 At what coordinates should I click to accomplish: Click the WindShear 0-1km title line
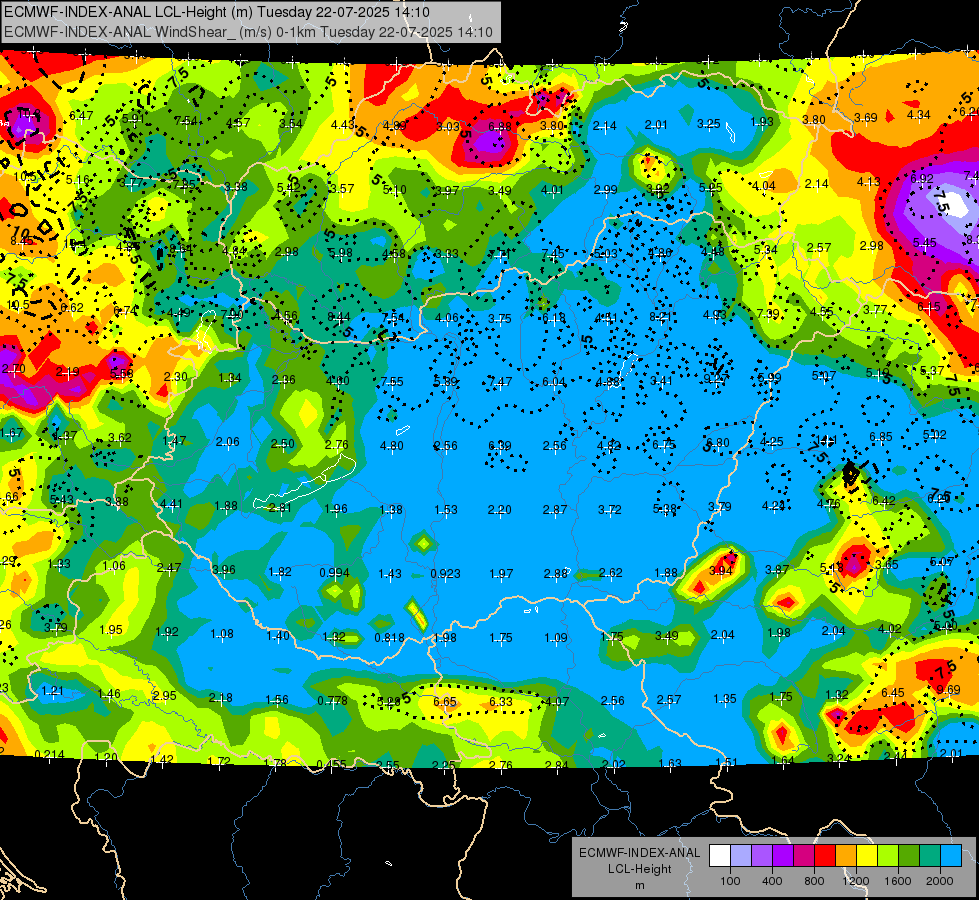pyautogui.click(x=248, y=32)
